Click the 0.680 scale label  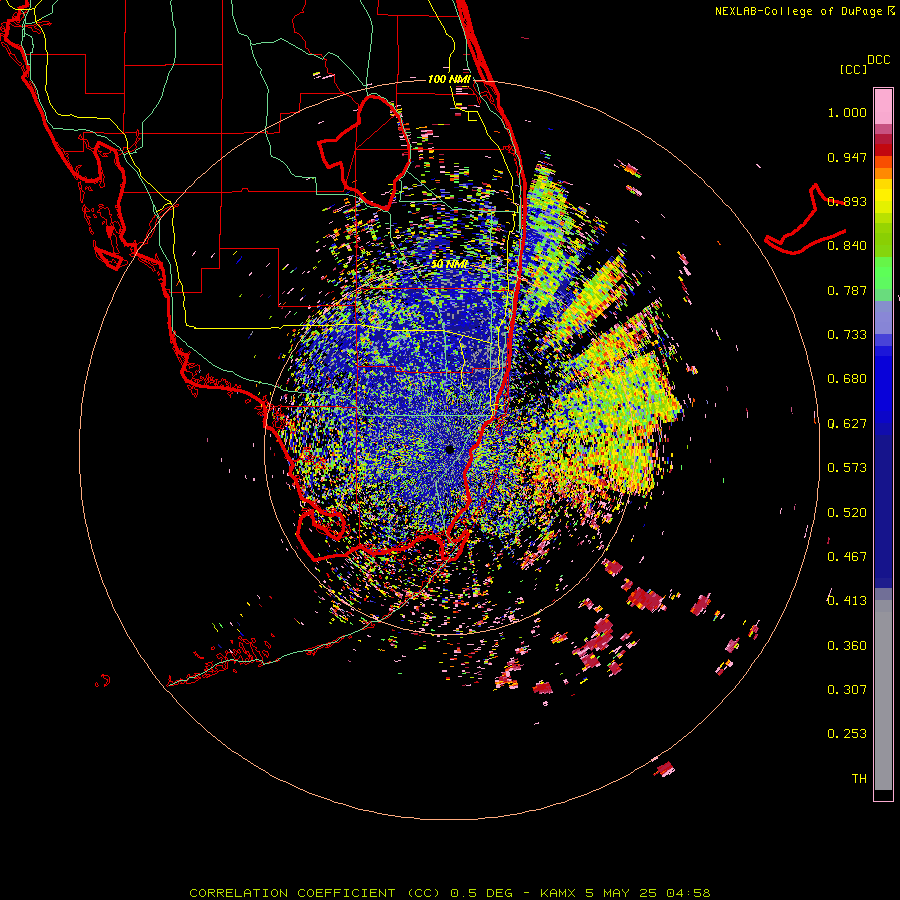click(847, 379)
